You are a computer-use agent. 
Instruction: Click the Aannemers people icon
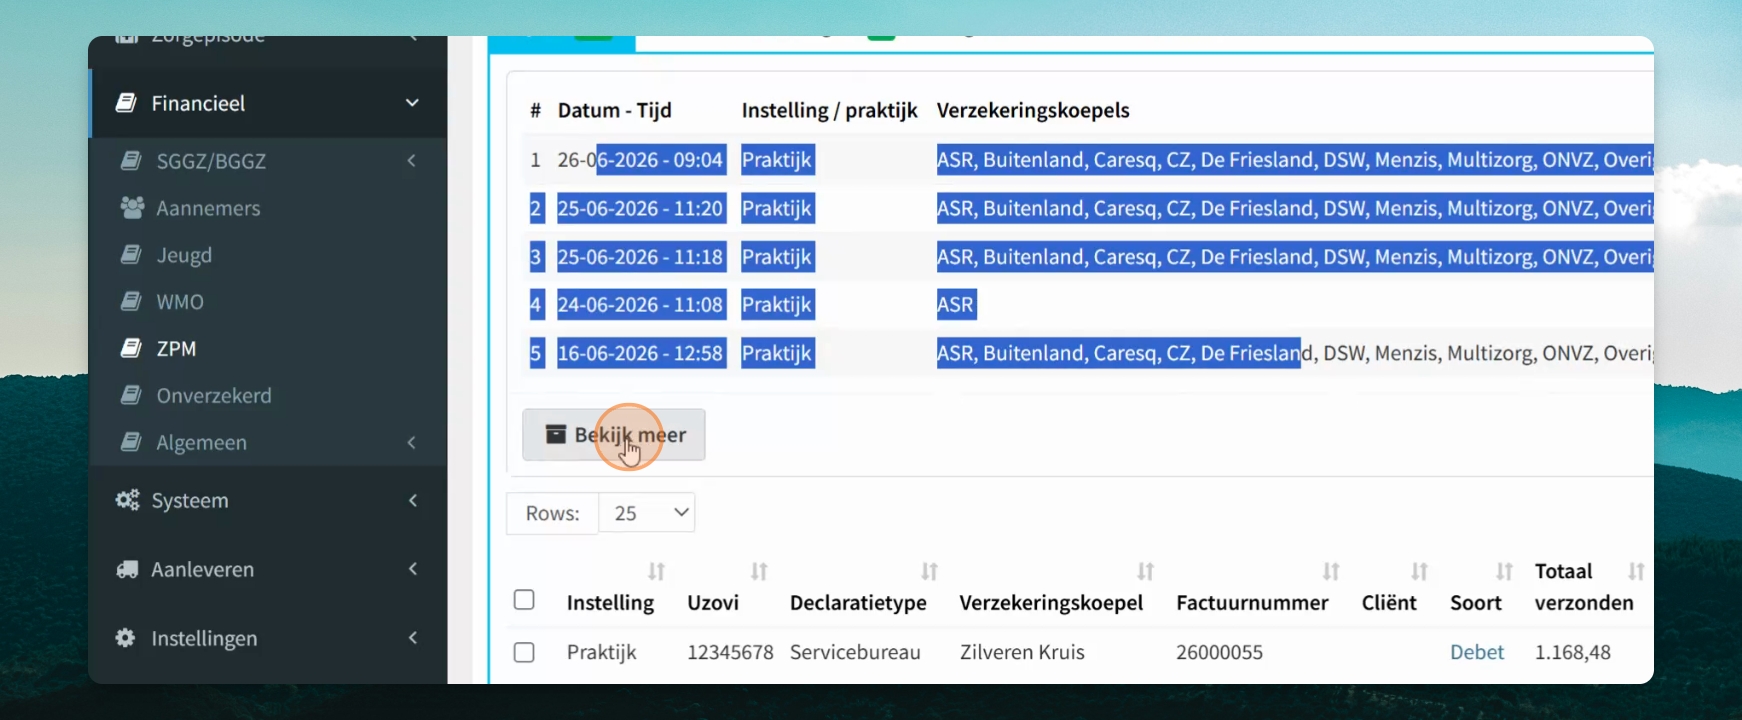(132, 207)
